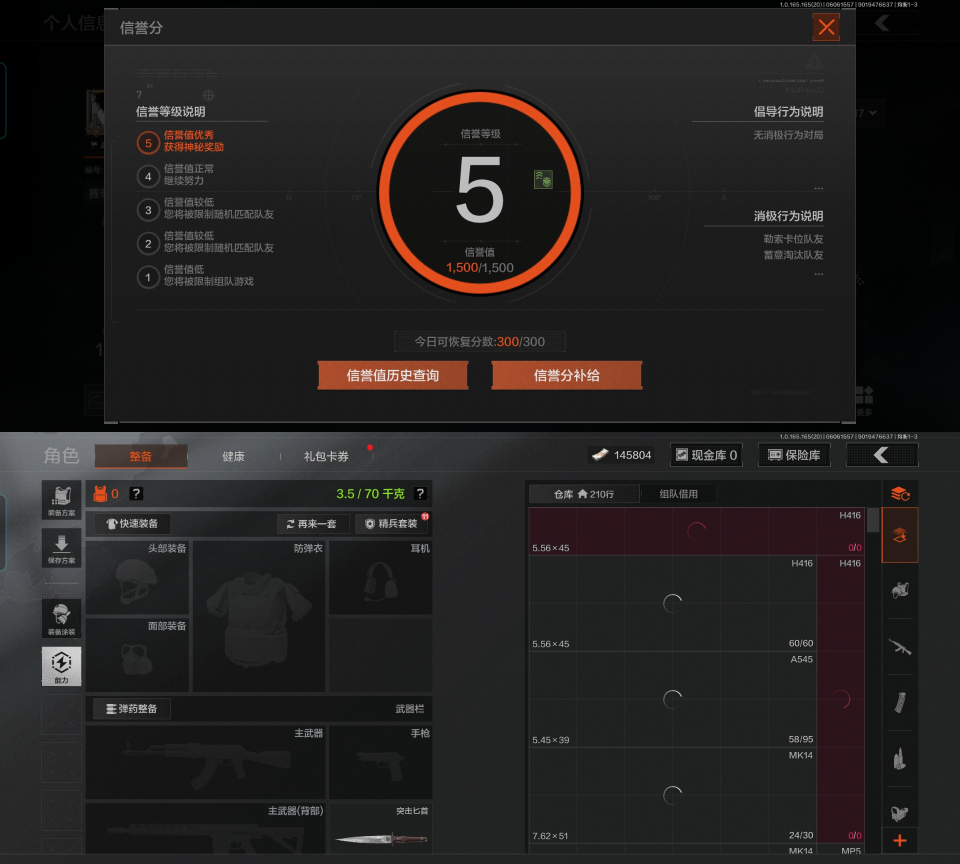Select the 主武器 primary weapon slot
This screenshot has height=864, width=960.
[x=205, y=762]
